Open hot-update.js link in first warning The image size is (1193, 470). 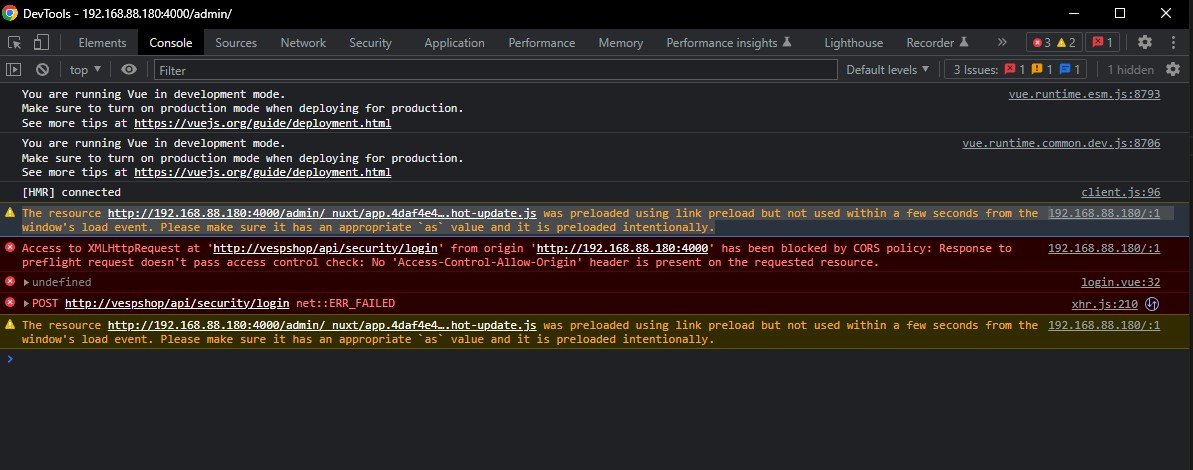coord(322,213)
